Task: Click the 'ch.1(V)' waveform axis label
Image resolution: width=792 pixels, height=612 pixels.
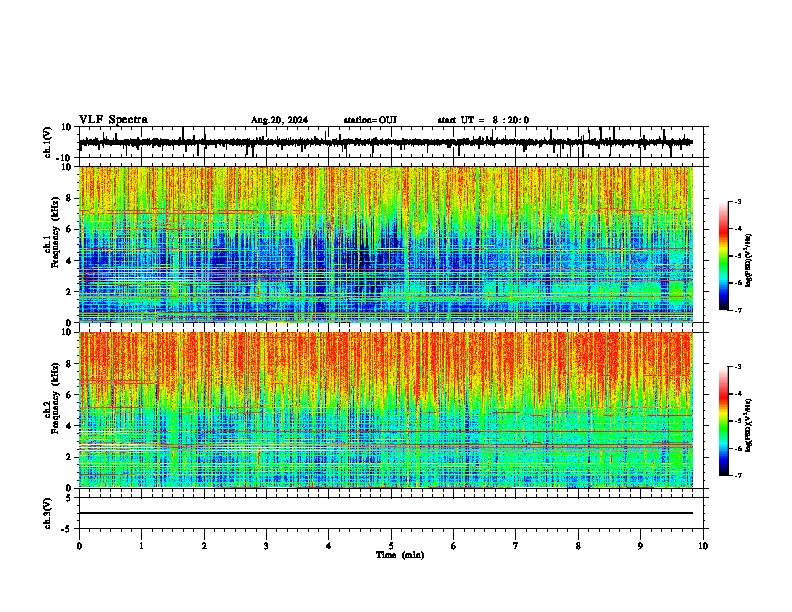Action: pyautogui.click(x=48, y=142)
